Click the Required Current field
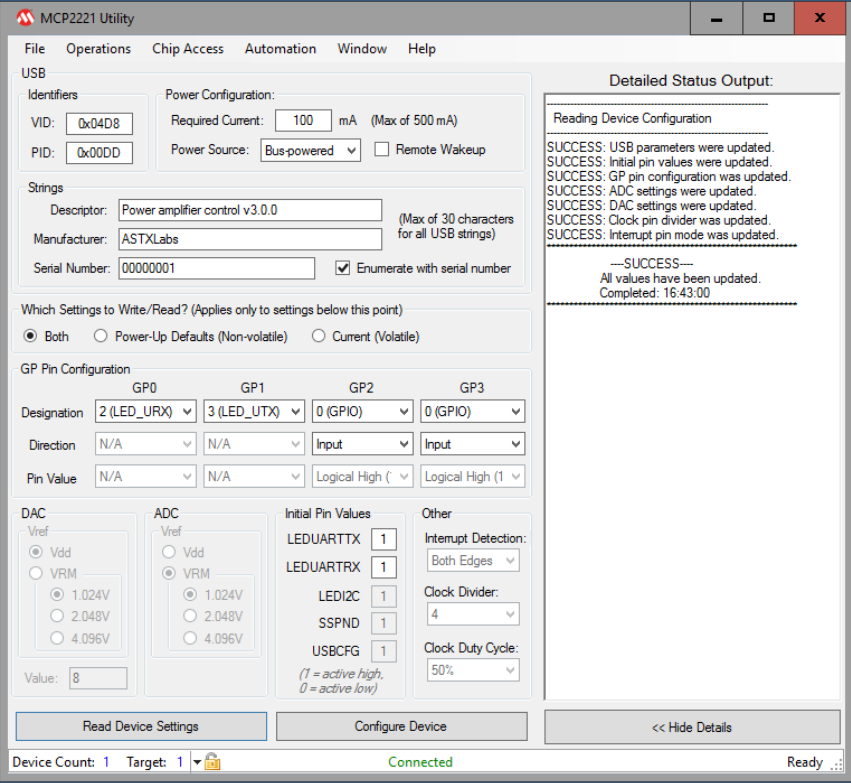This screenshot has height=783, width=851. click(x=303, y=120)
